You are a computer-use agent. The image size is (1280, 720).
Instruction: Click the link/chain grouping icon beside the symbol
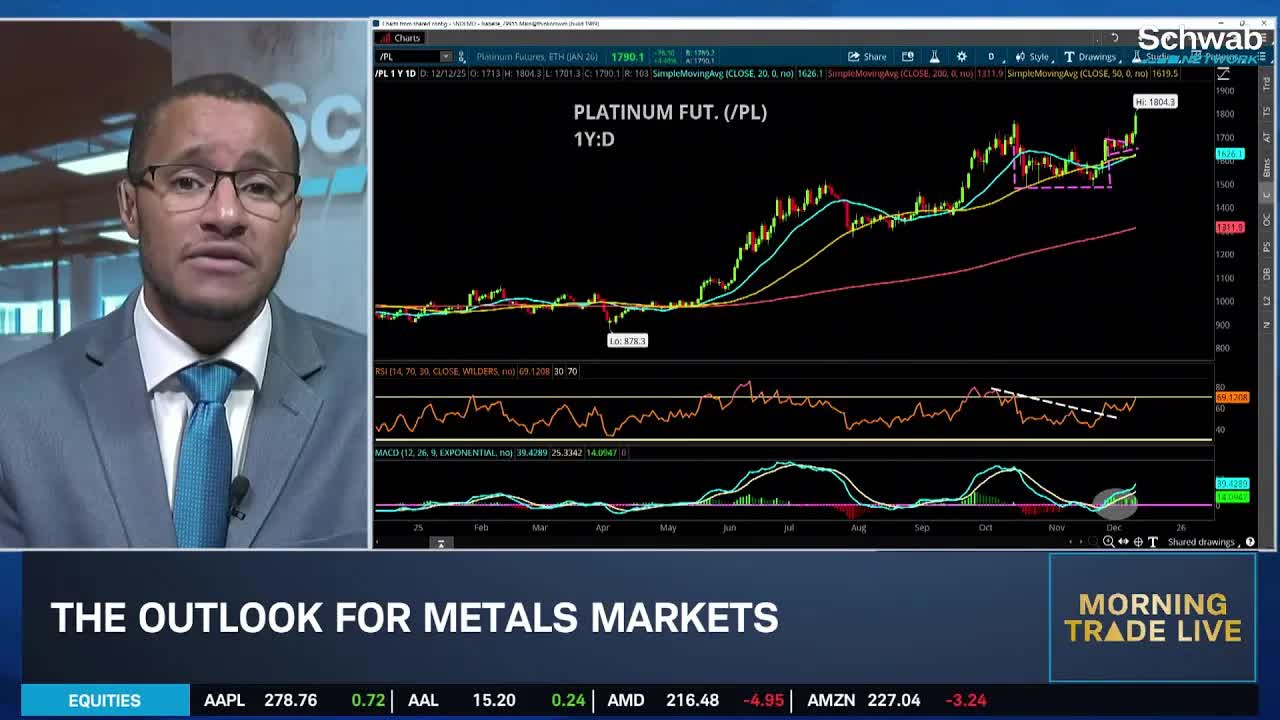pos(461,57)
